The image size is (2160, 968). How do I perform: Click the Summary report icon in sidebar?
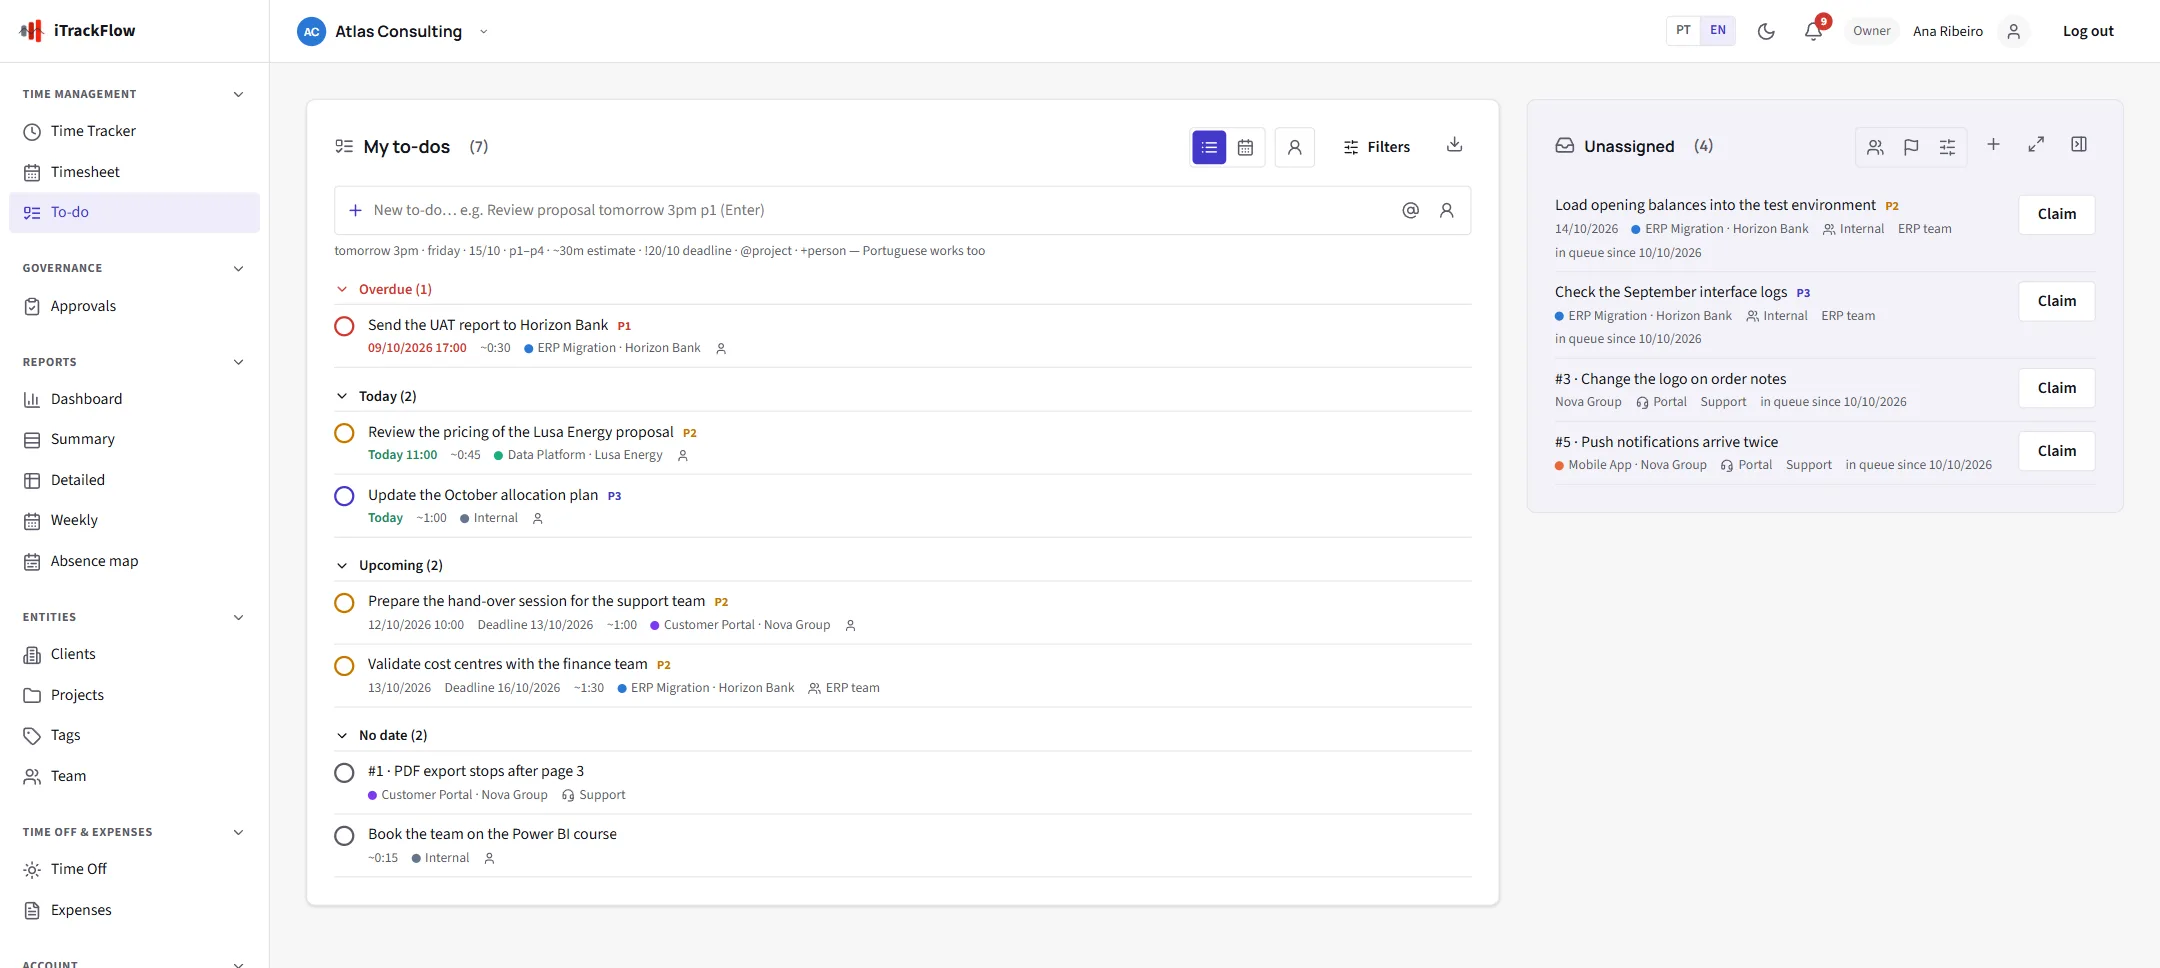pyautogui.click(x=32, y=440)
